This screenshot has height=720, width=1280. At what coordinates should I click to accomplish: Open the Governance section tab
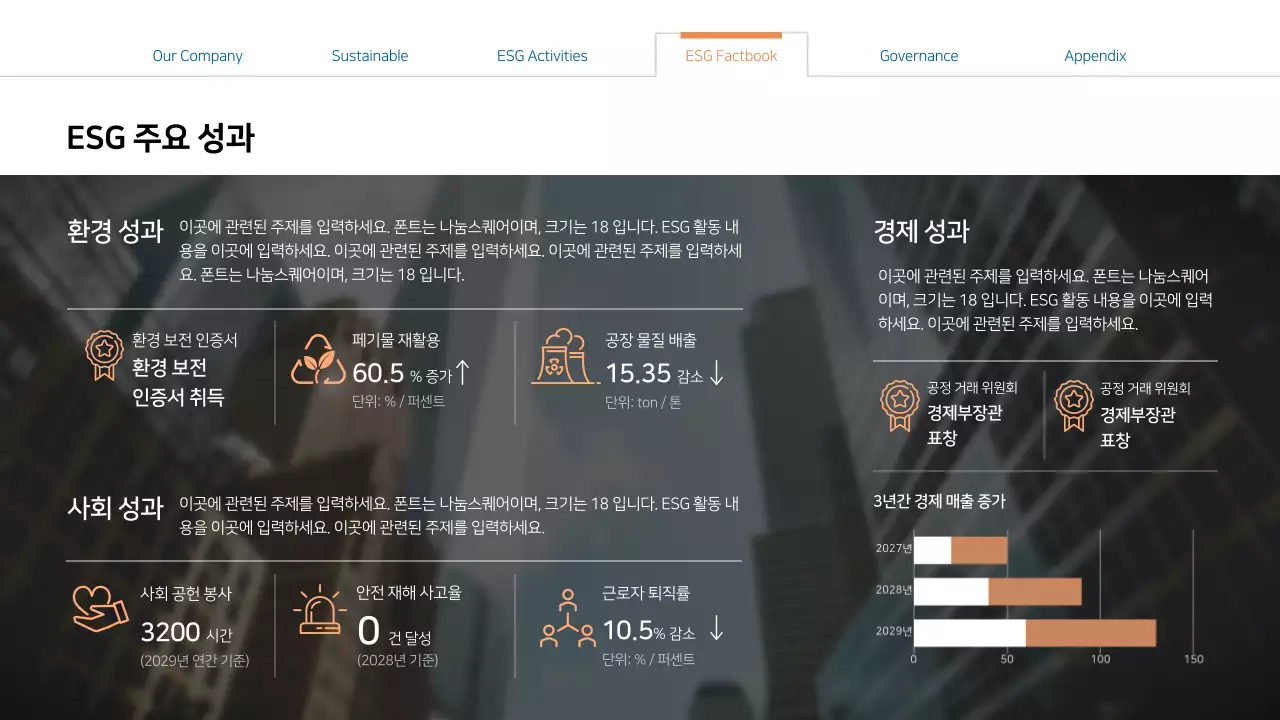point(918,56)
